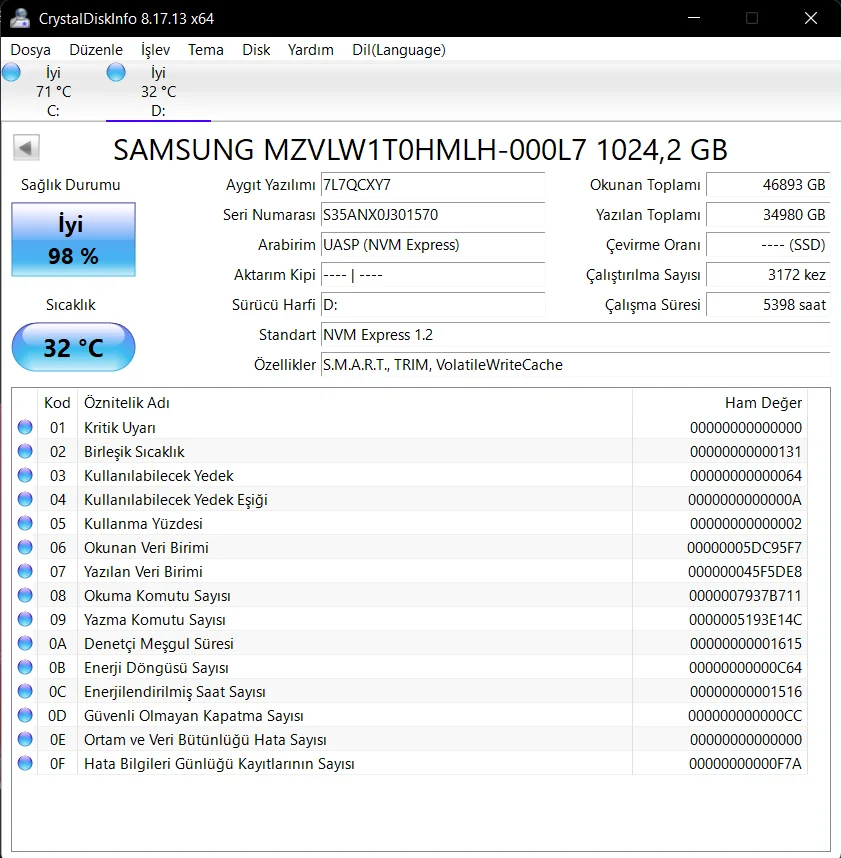Open the Tema menu

[x=206, y=50]
